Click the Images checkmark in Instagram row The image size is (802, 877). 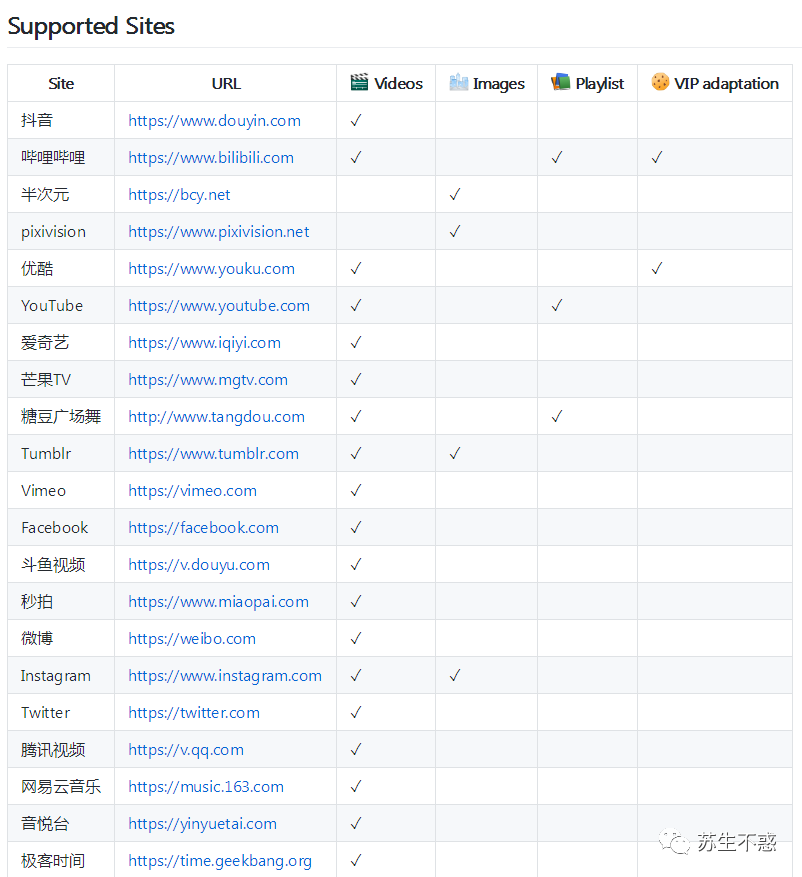pyautogui.click(x=455, y=675)
